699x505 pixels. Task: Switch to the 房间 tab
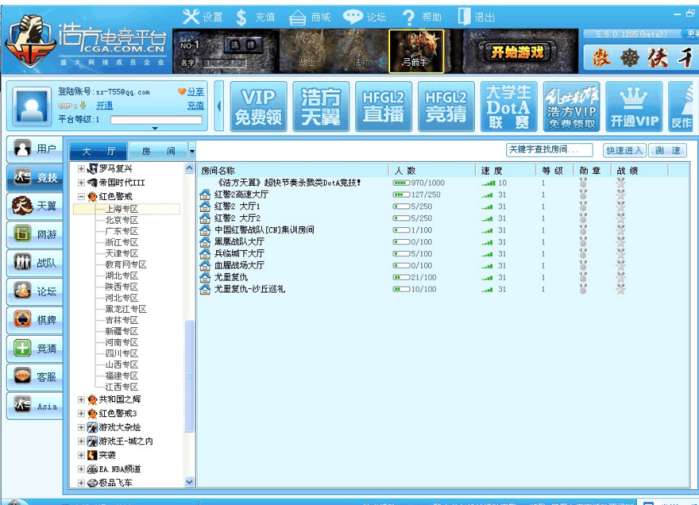click(x=158, y=152)
